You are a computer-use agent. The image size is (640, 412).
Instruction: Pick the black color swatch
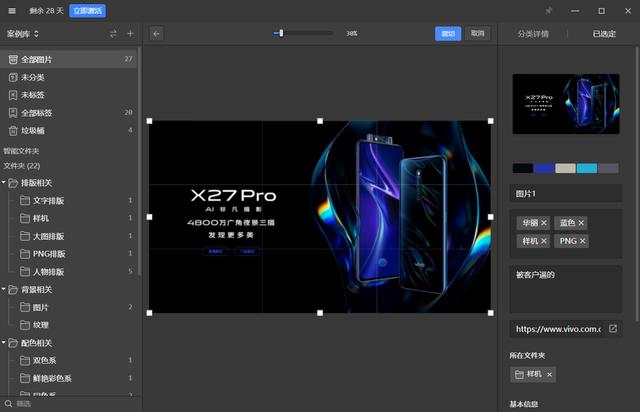[523, 168]
